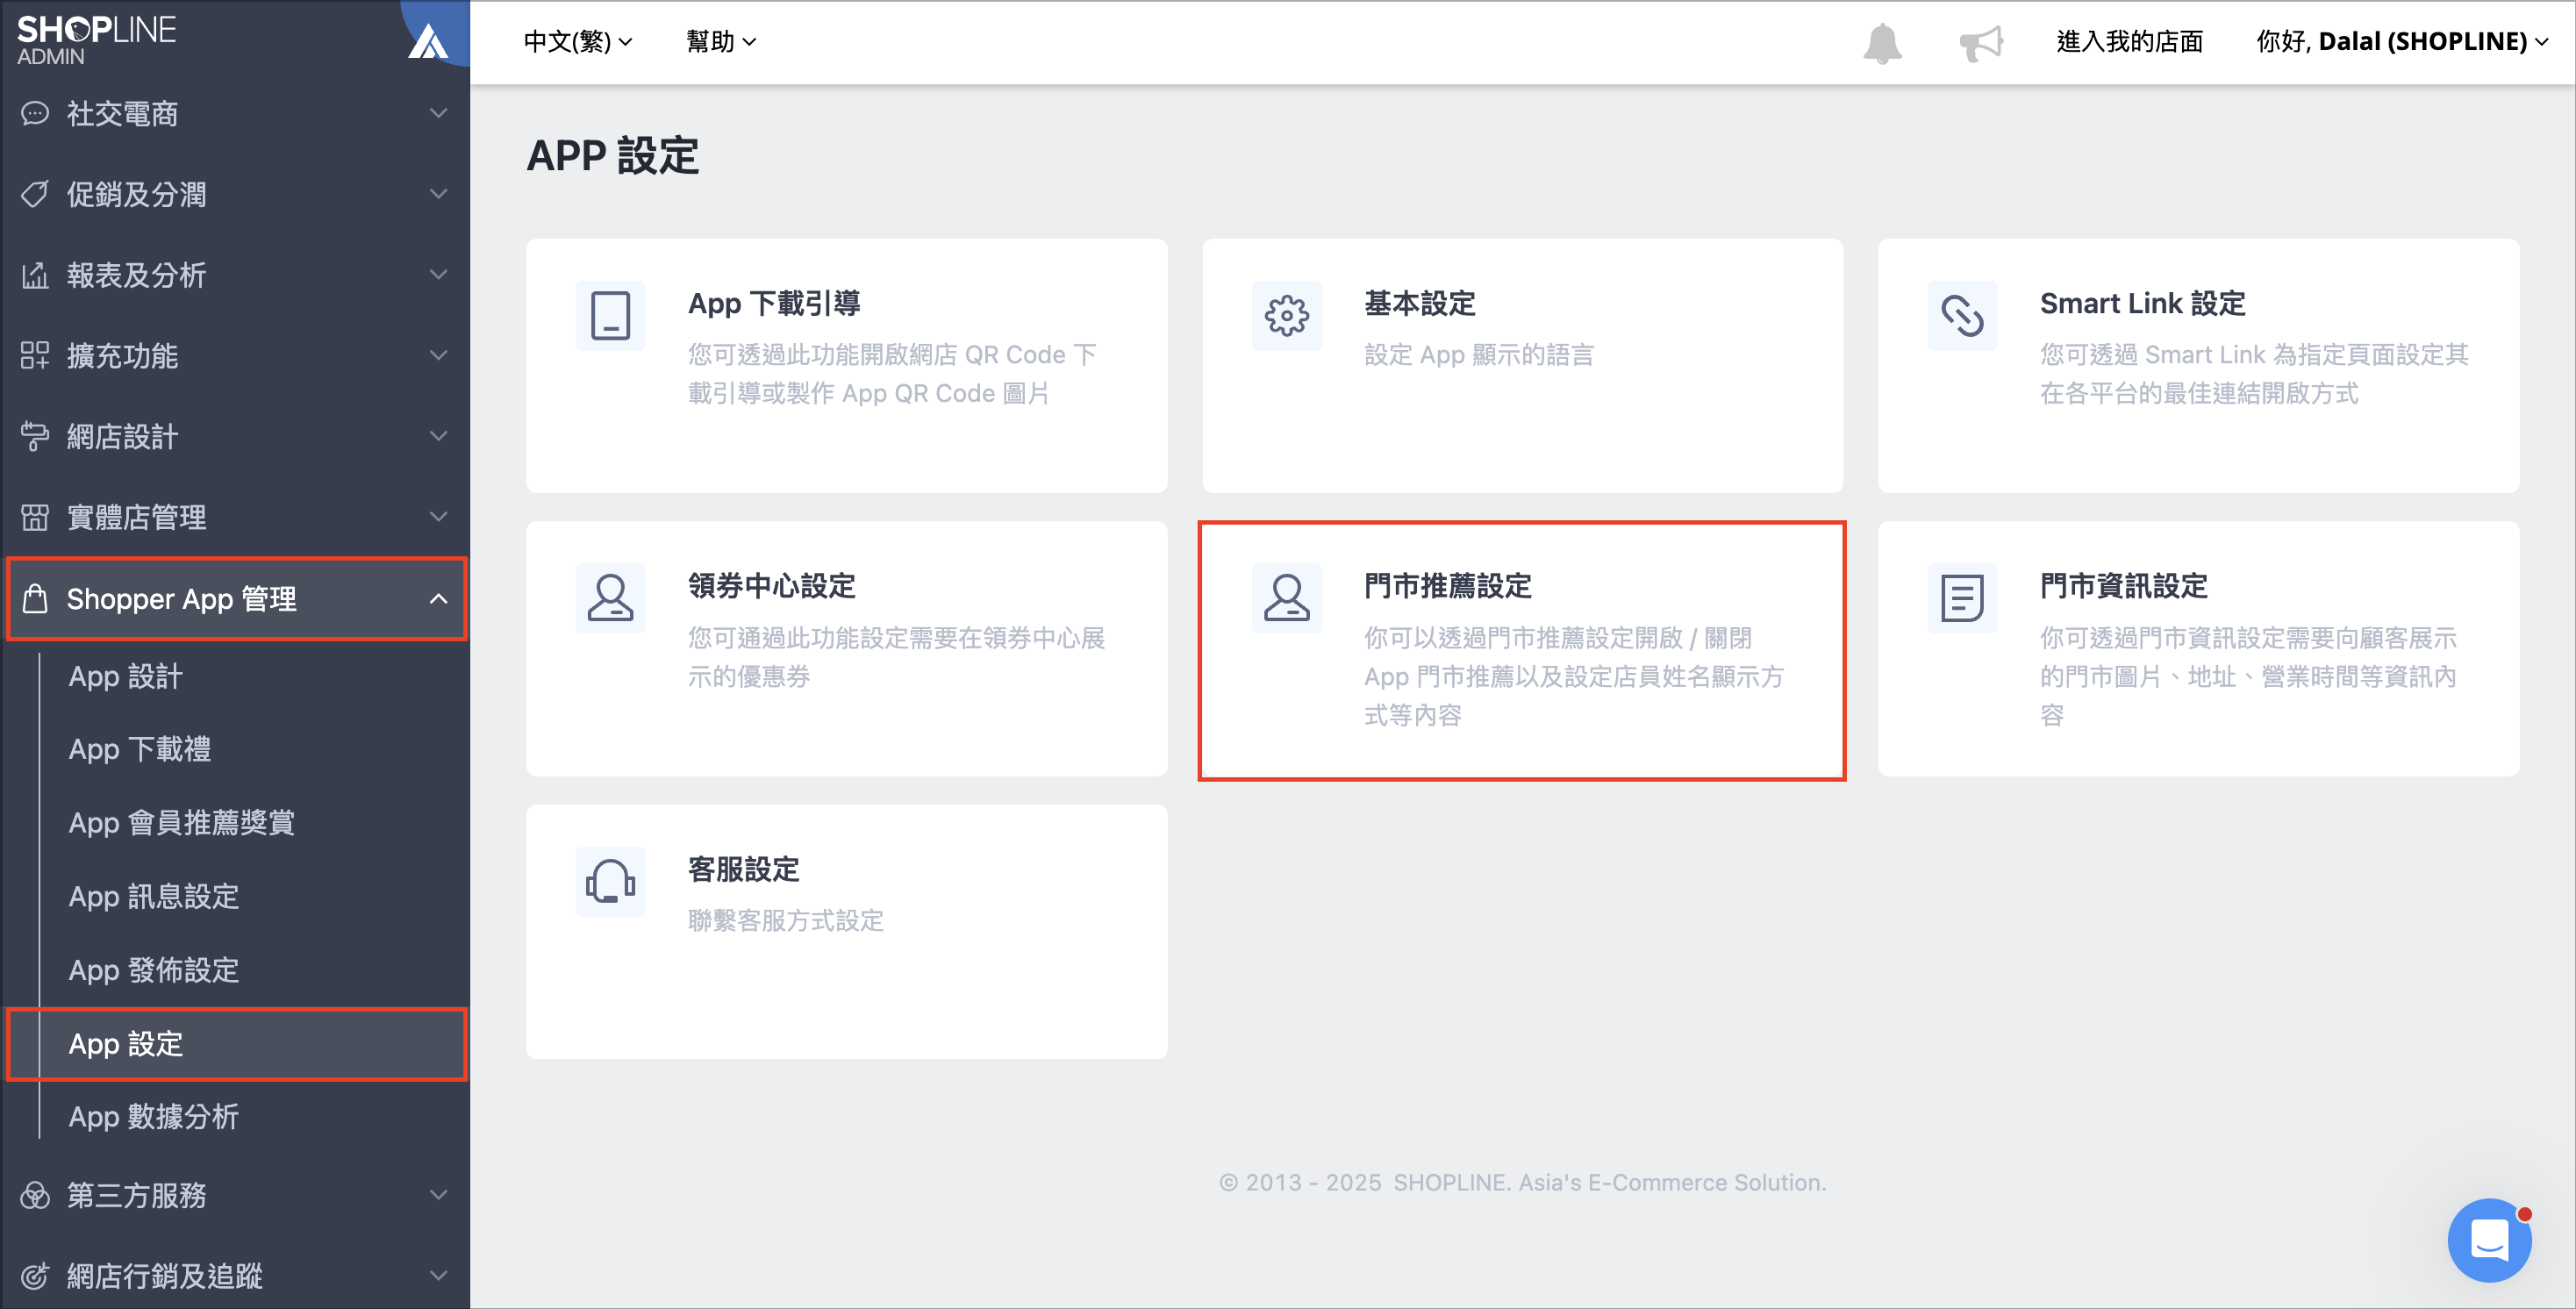Click the 進入我的店面 link
Image resolution: width=2576 pixels, height=1309 pixels.
2129,41
